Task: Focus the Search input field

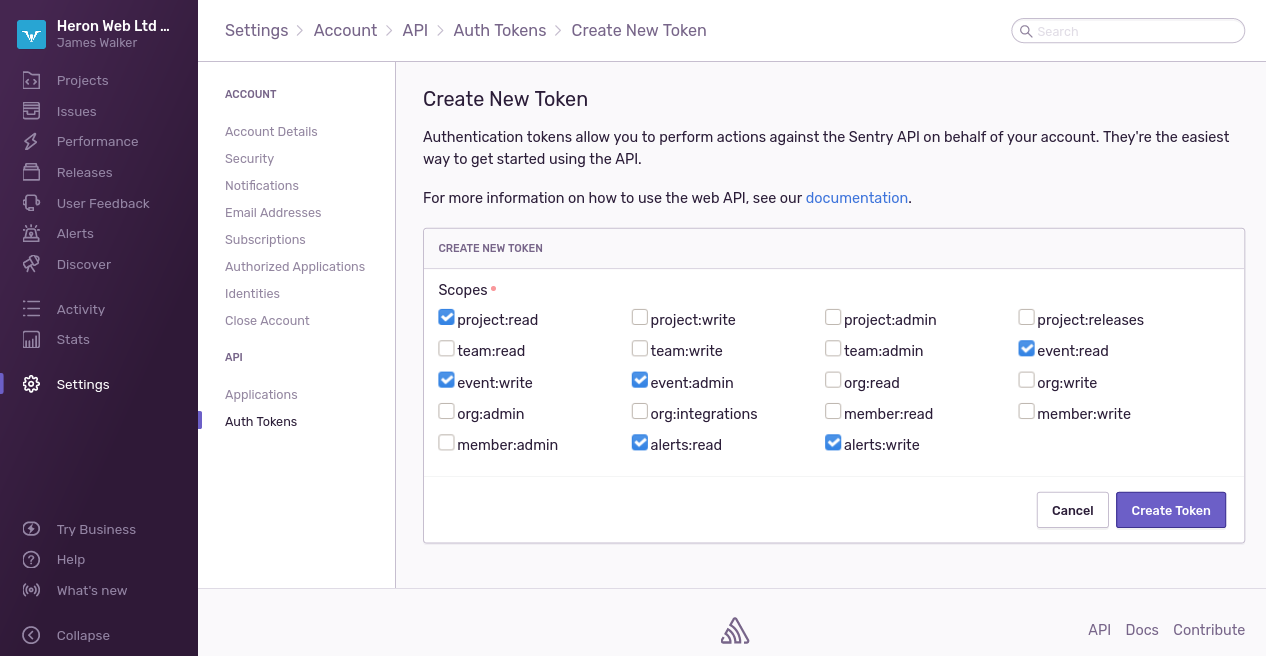Action: 1136,31
